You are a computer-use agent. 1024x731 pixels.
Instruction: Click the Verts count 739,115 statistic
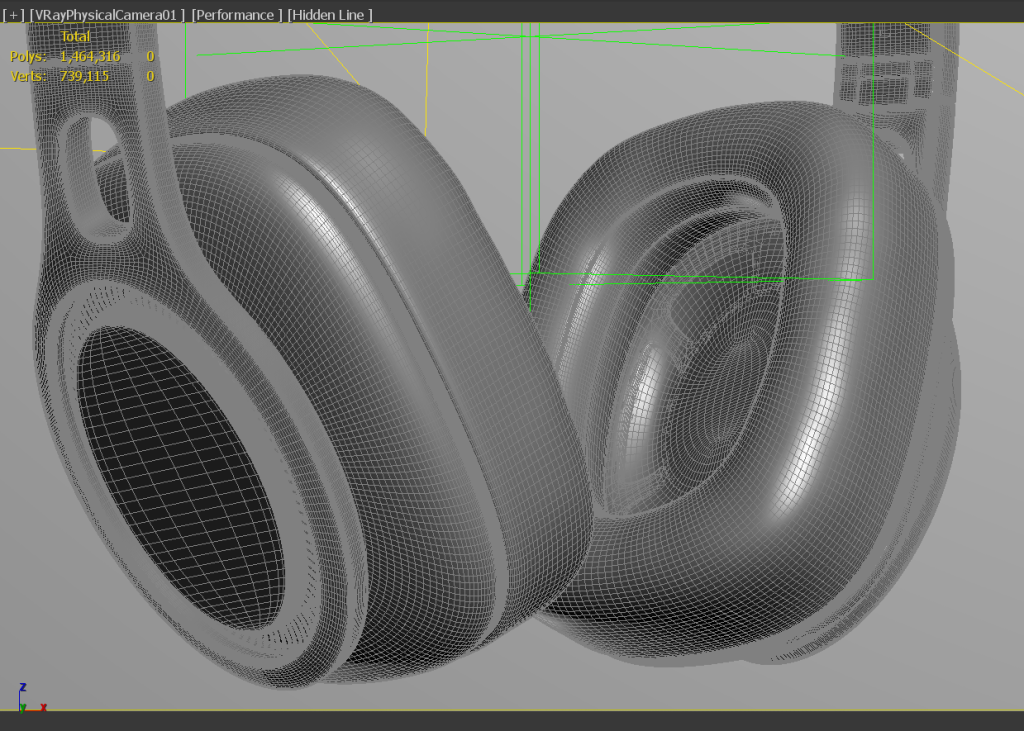click(84, 76)
